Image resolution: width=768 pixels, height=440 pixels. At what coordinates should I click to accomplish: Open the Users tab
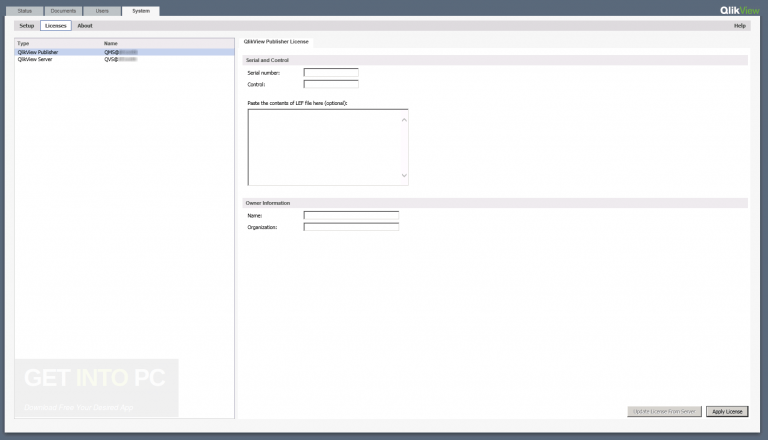(102, 11)
